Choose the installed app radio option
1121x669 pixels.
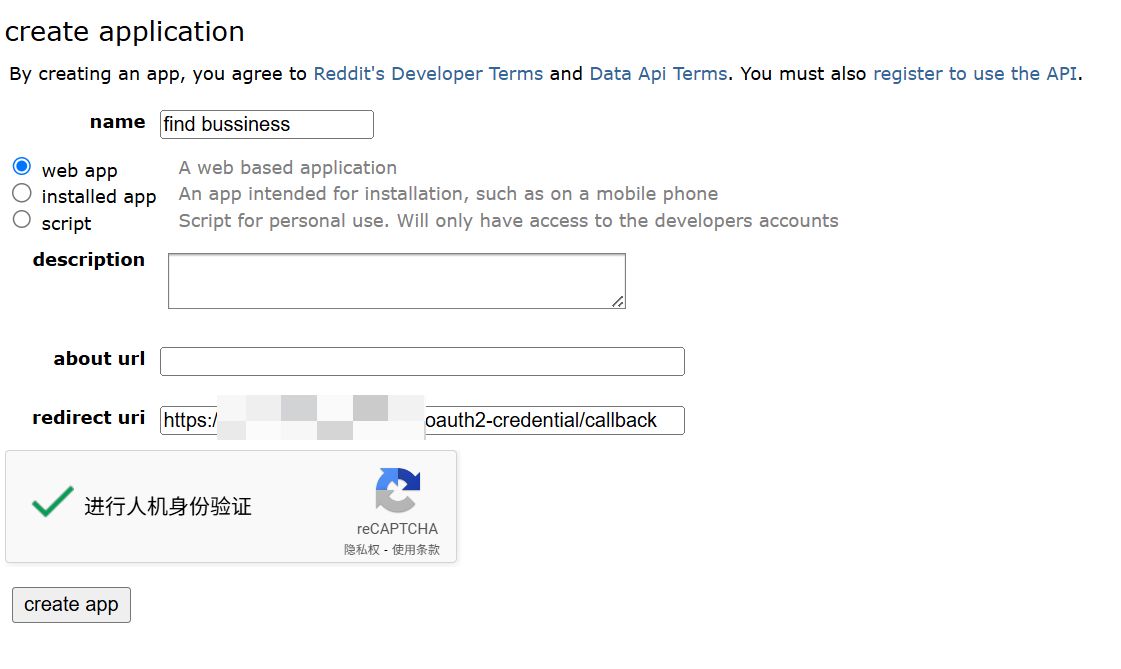[x=22, y=193]
